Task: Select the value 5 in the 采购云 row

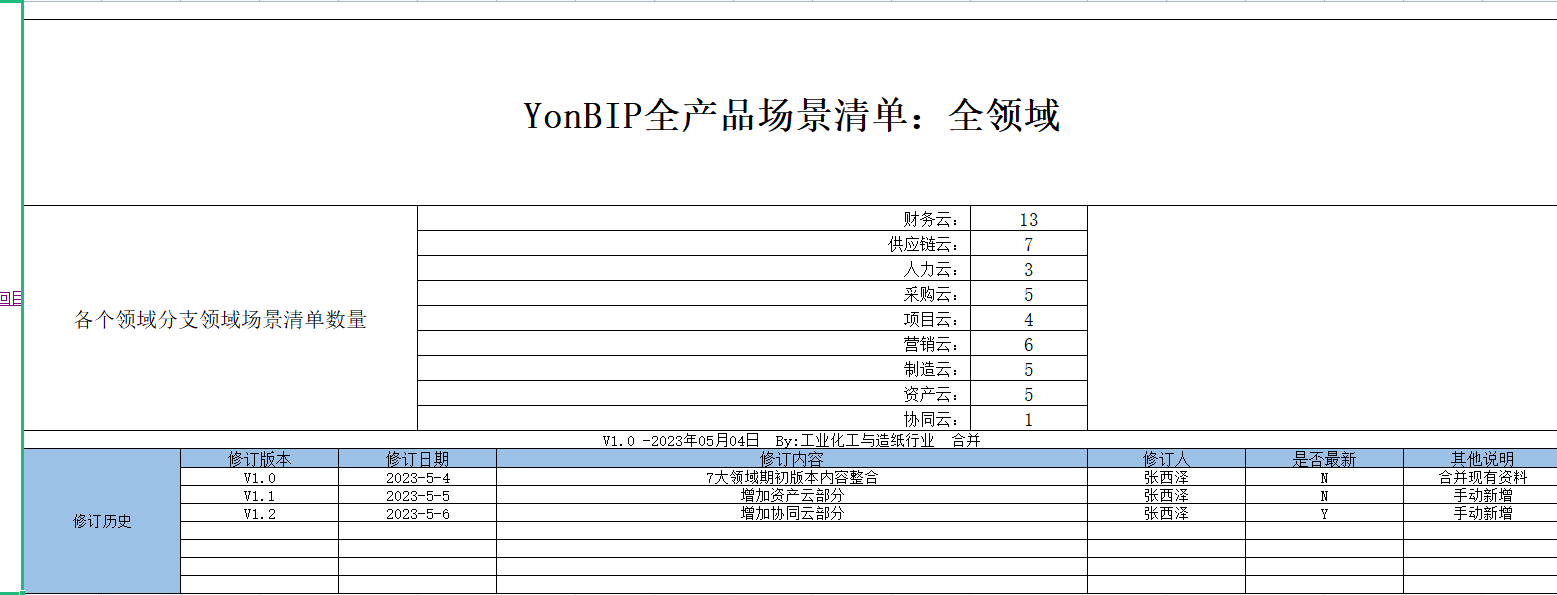Action: pyautogui.click(x=1029, y=294)
